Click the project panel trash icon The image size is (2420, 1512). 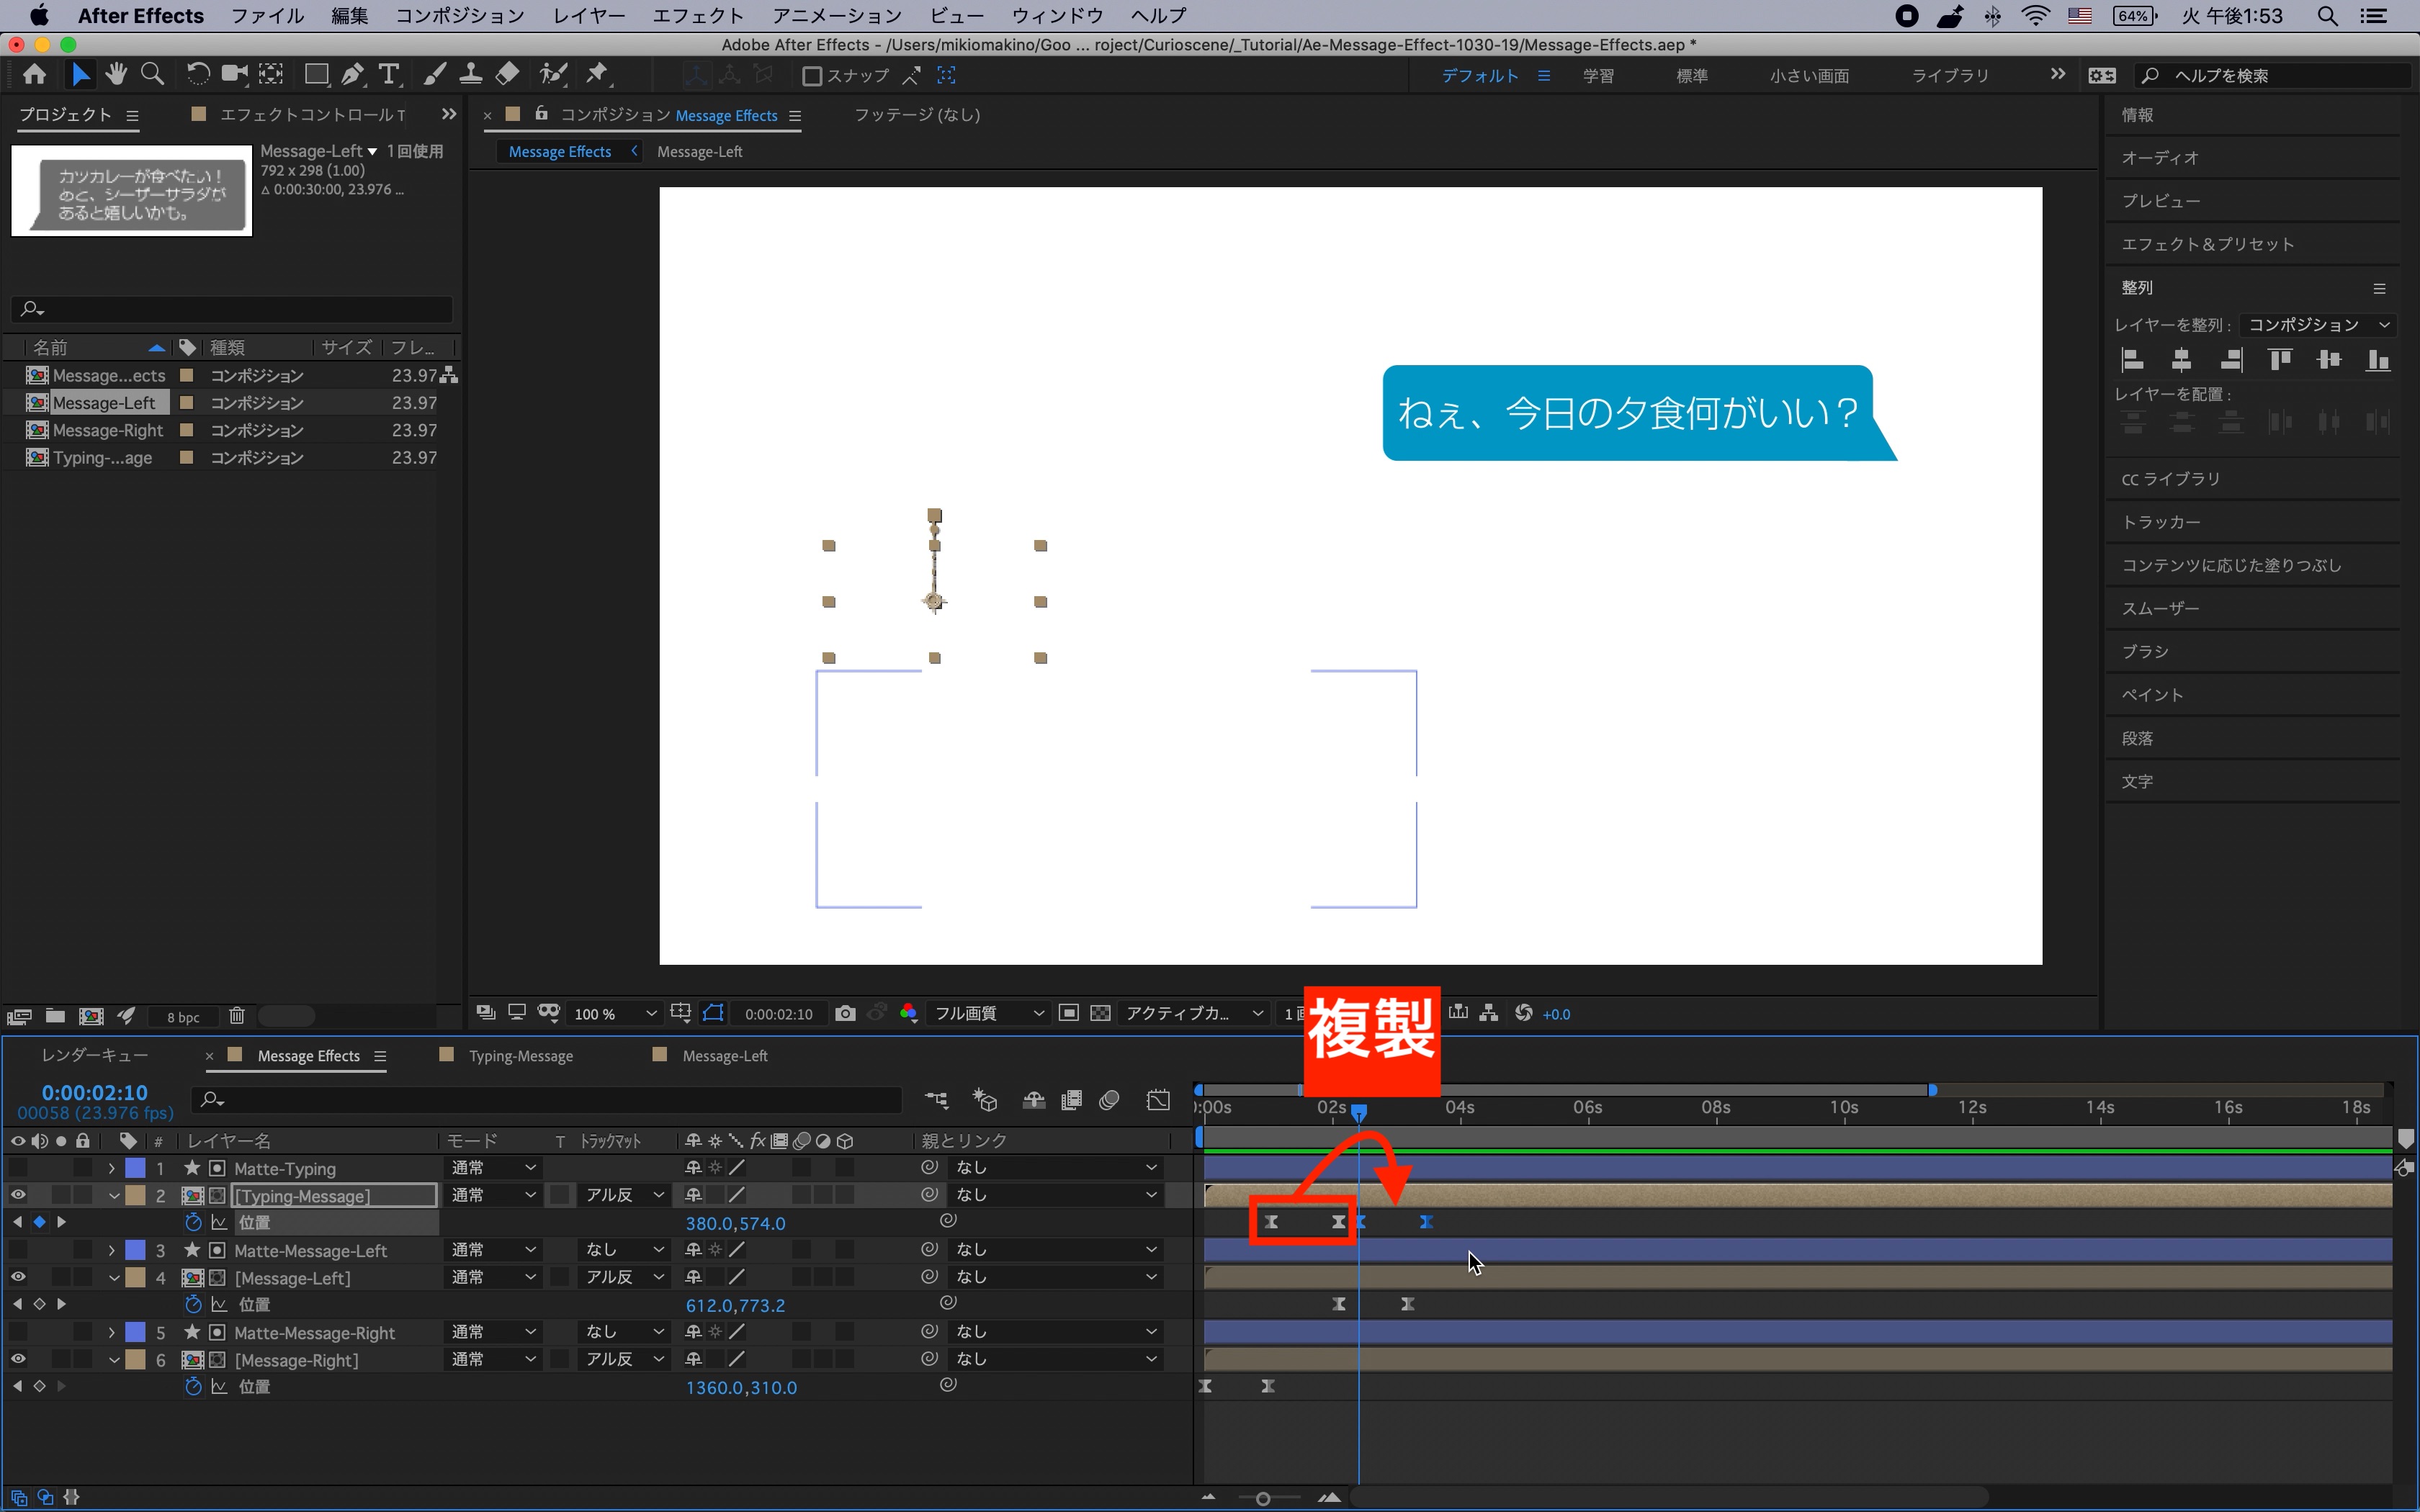click(x=237, y=1016)
